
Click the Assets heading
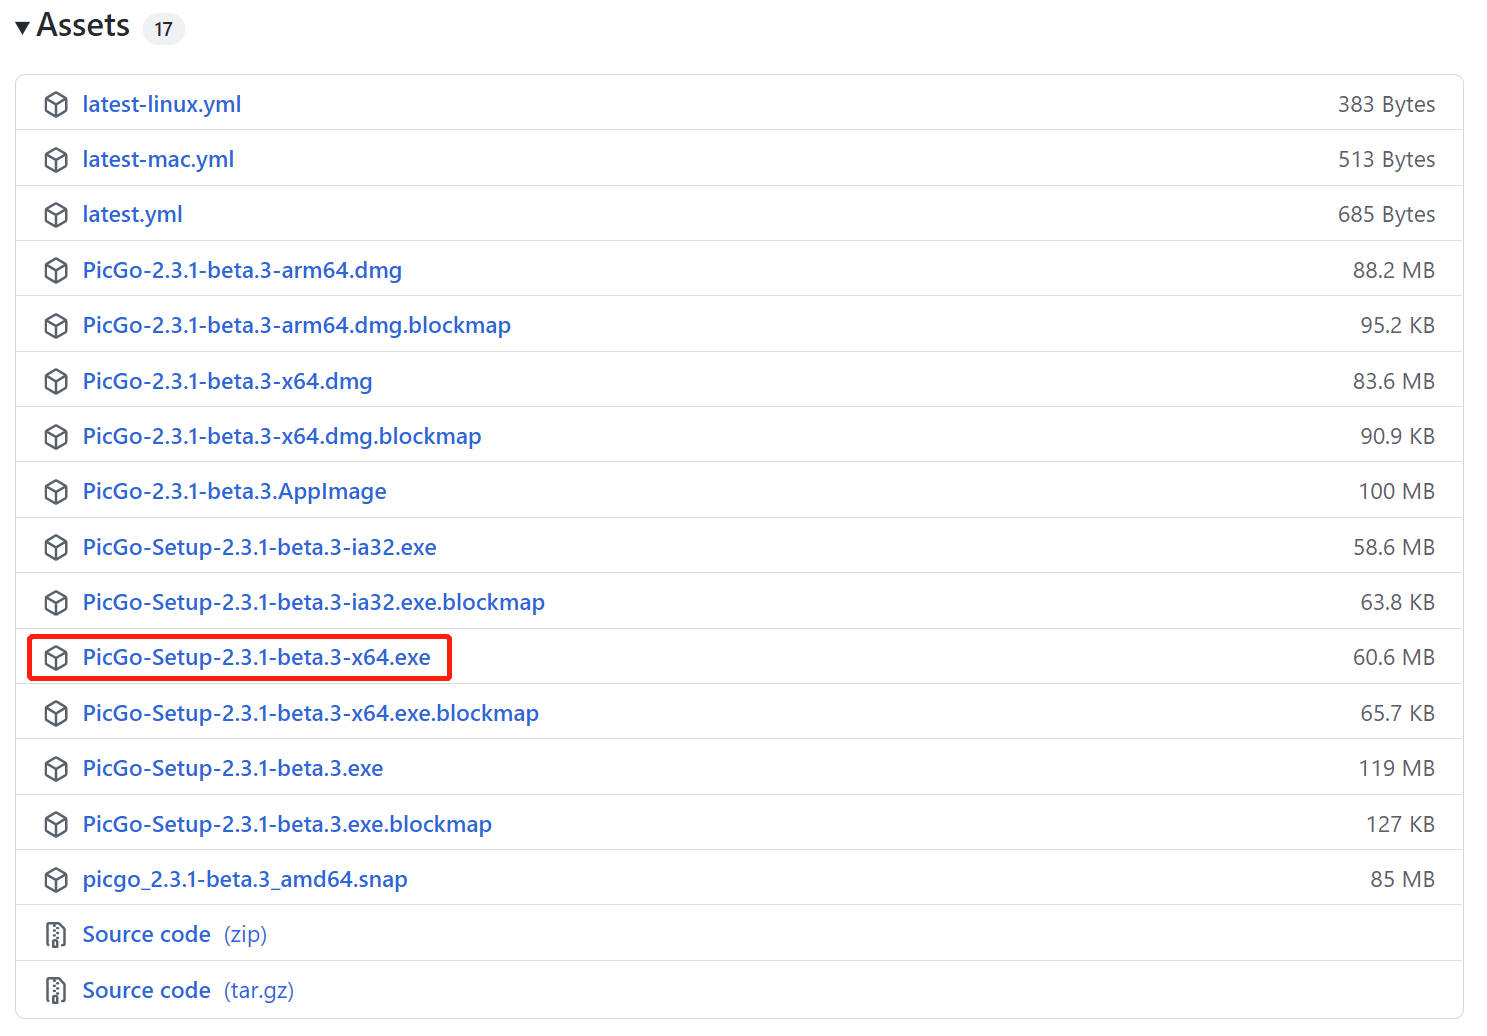pyautogui.click(x=83, y=25)
